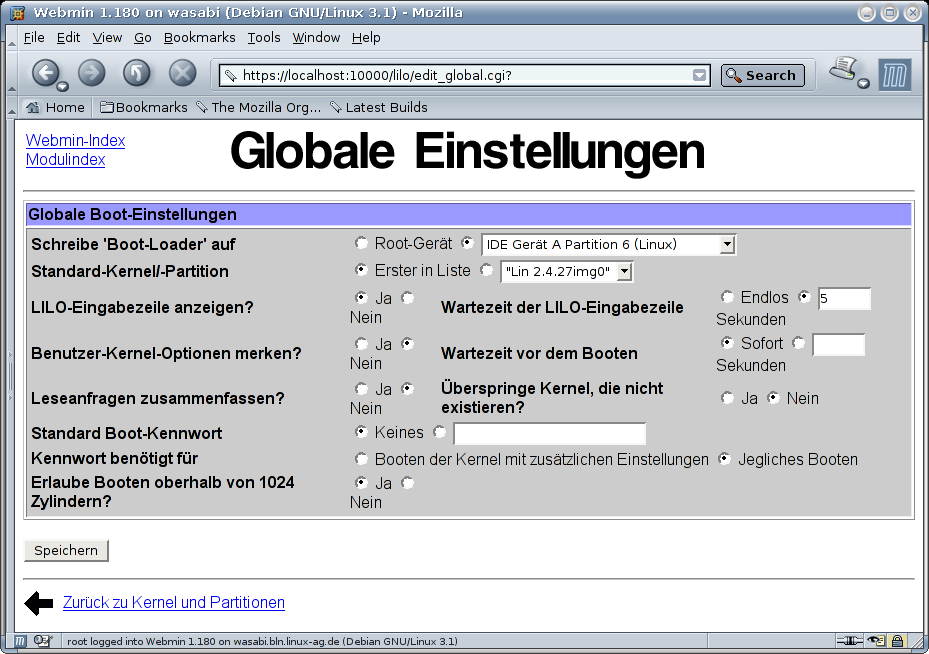The height and width of the screenshot is (654, 929).
Task: Open the "Lin 2.4.27img0" kernel dropdown
Action: [x=567, y=271]
